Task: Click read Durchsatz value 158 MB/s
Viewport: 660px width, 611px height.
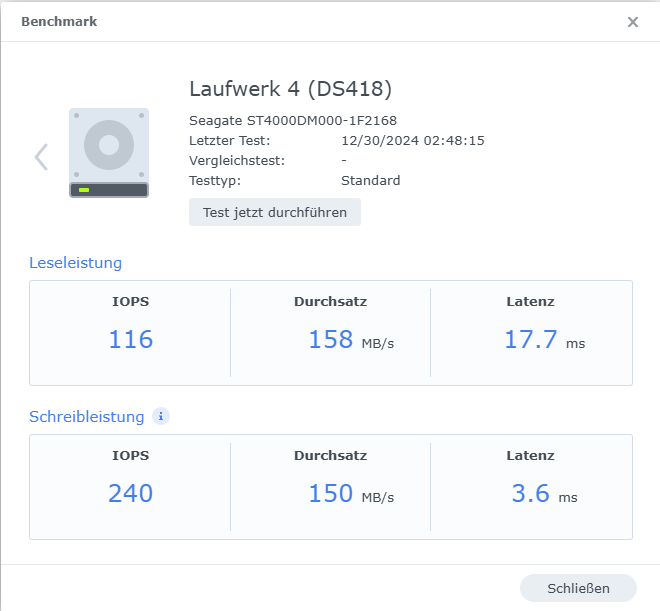Action: 351,340
